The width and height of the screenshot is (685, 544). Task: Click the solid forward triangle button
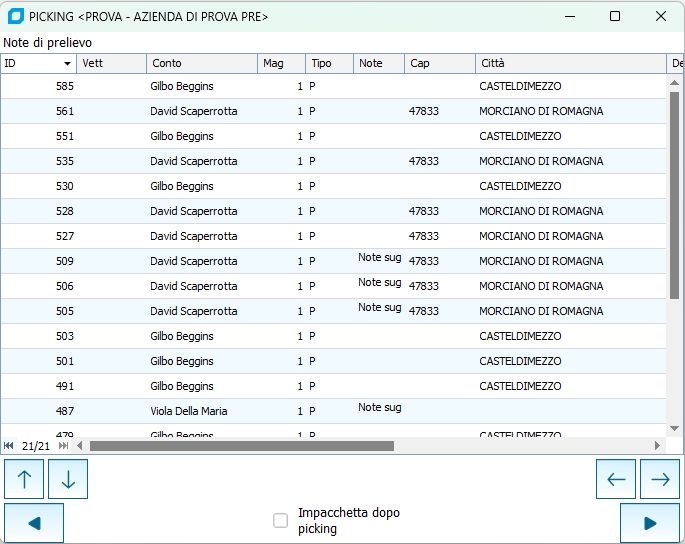point(650,523)
